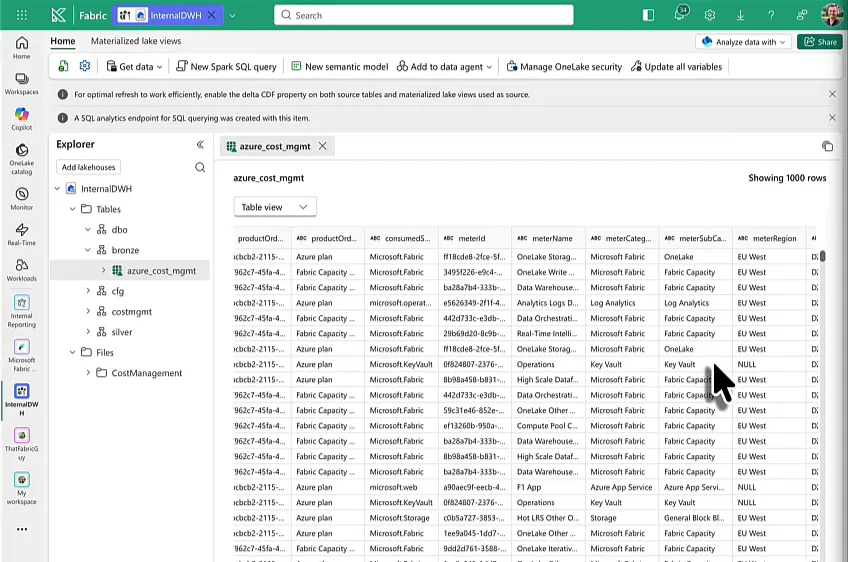The width and height of the screenshot is (848, 562).
Task: Open lakehouse settings gear in the toolbar
Action: (x=85, y=66)
